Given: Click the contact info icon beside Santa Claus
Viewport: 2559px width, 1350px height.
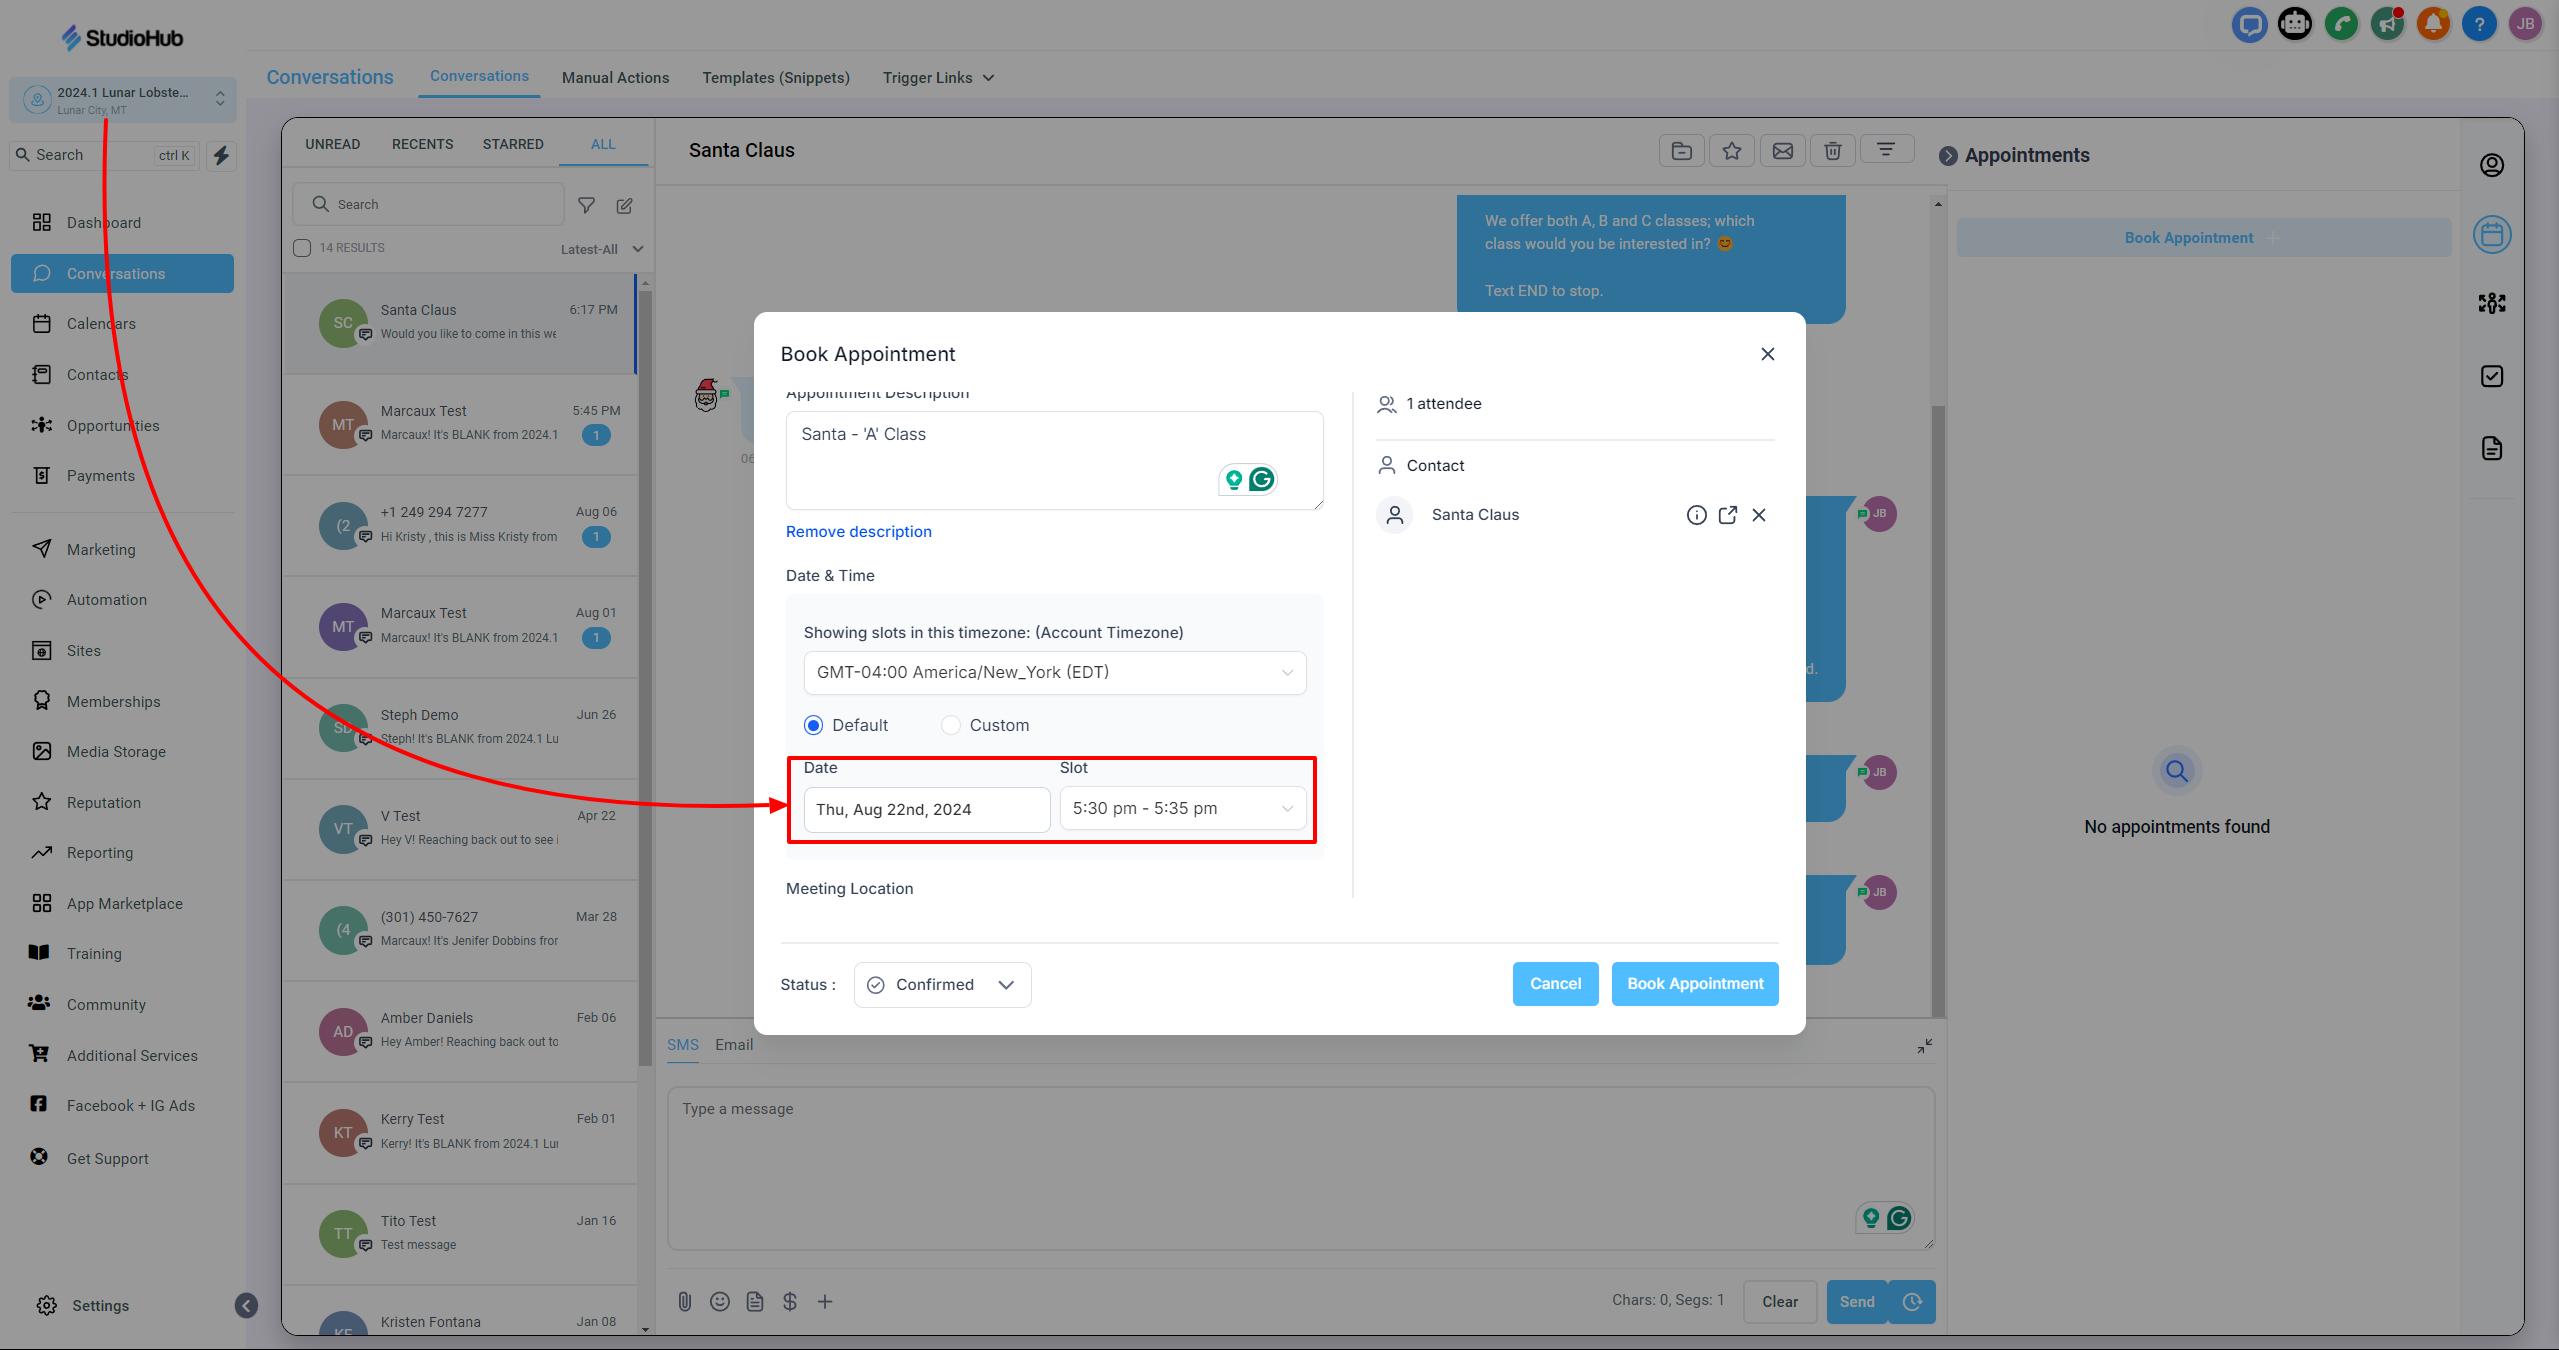Looking at the screenshot, I should pos(1696,515).
